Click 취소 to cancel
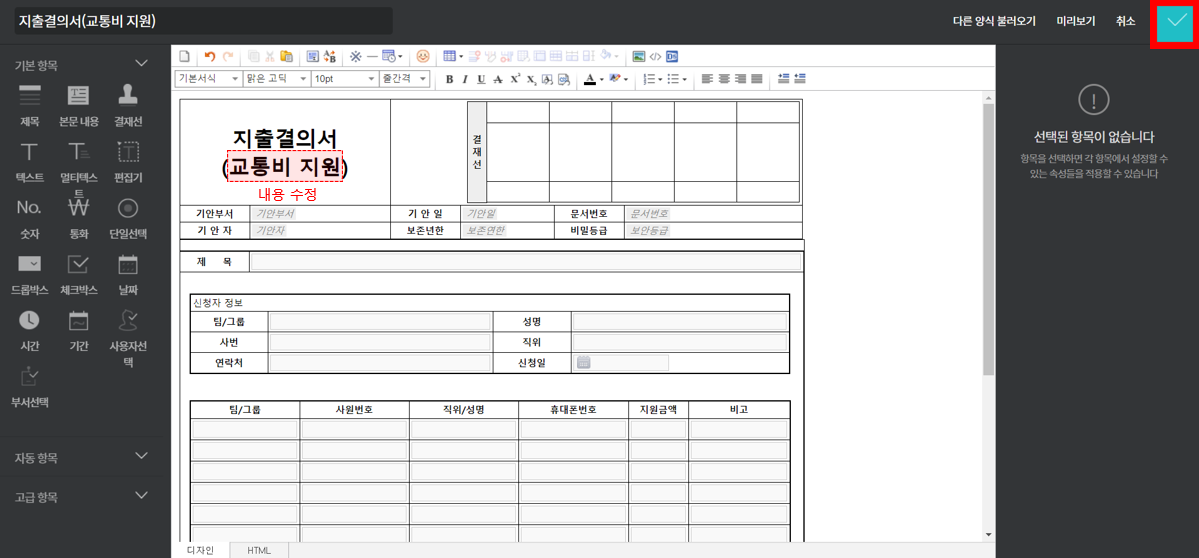The width and height of the screenshot is (1199, 558). tap(1126, 21)
